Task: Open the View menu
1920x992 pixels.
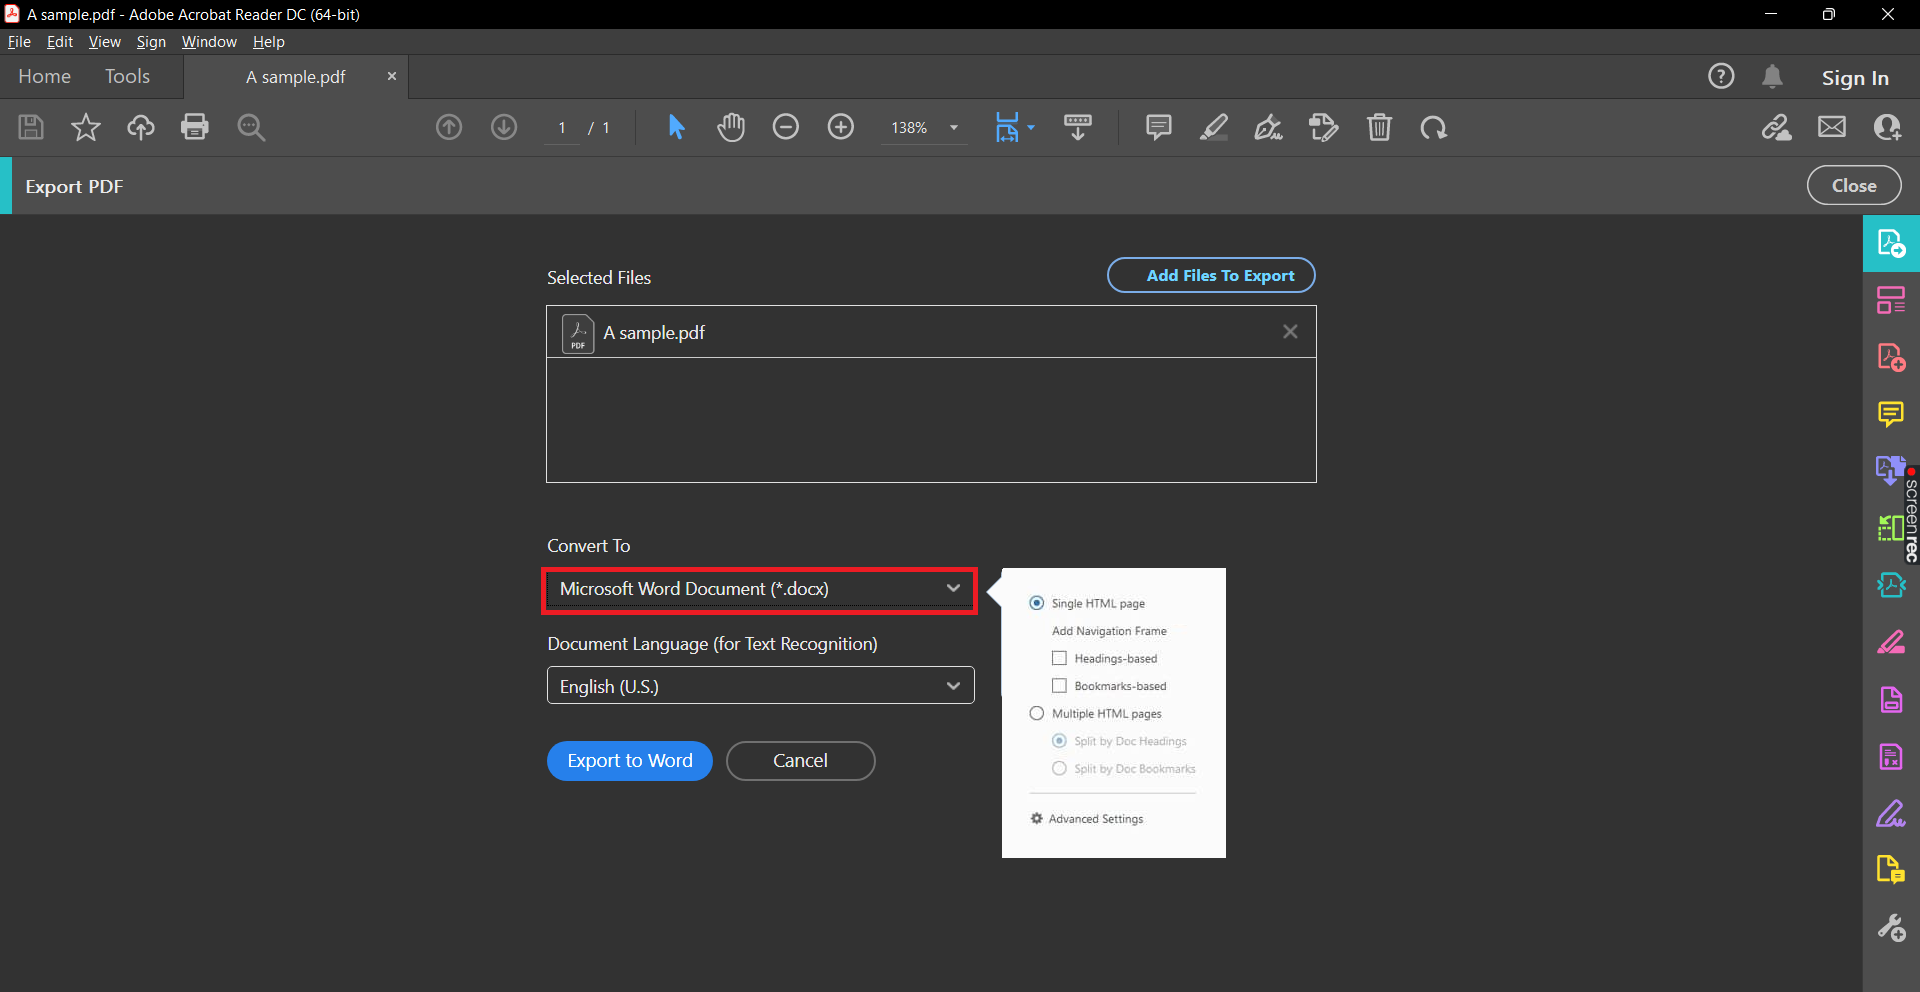Action: (104, 42)
